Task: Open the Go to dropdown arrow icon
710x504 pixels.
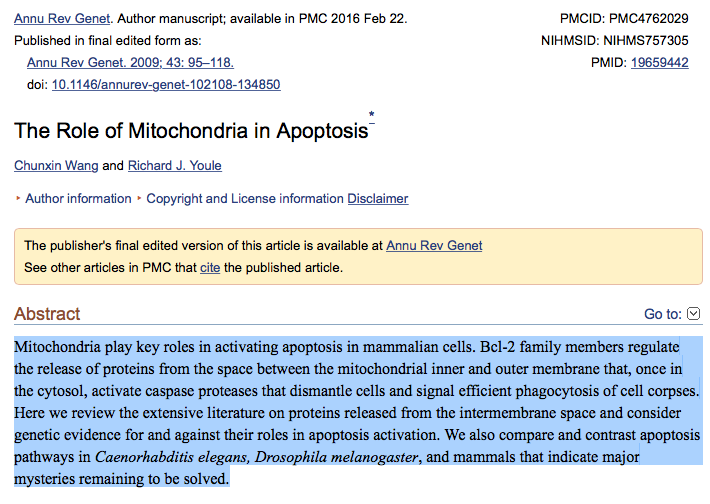Action: [x=694, y=314]
